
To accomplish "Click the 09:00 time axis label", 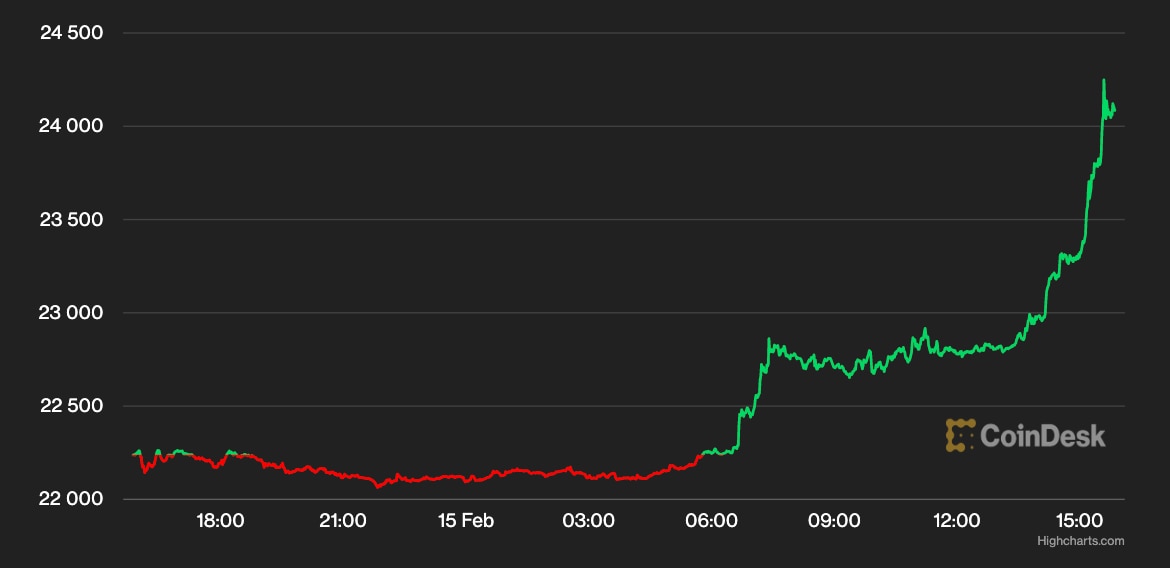I will [834, 521].
